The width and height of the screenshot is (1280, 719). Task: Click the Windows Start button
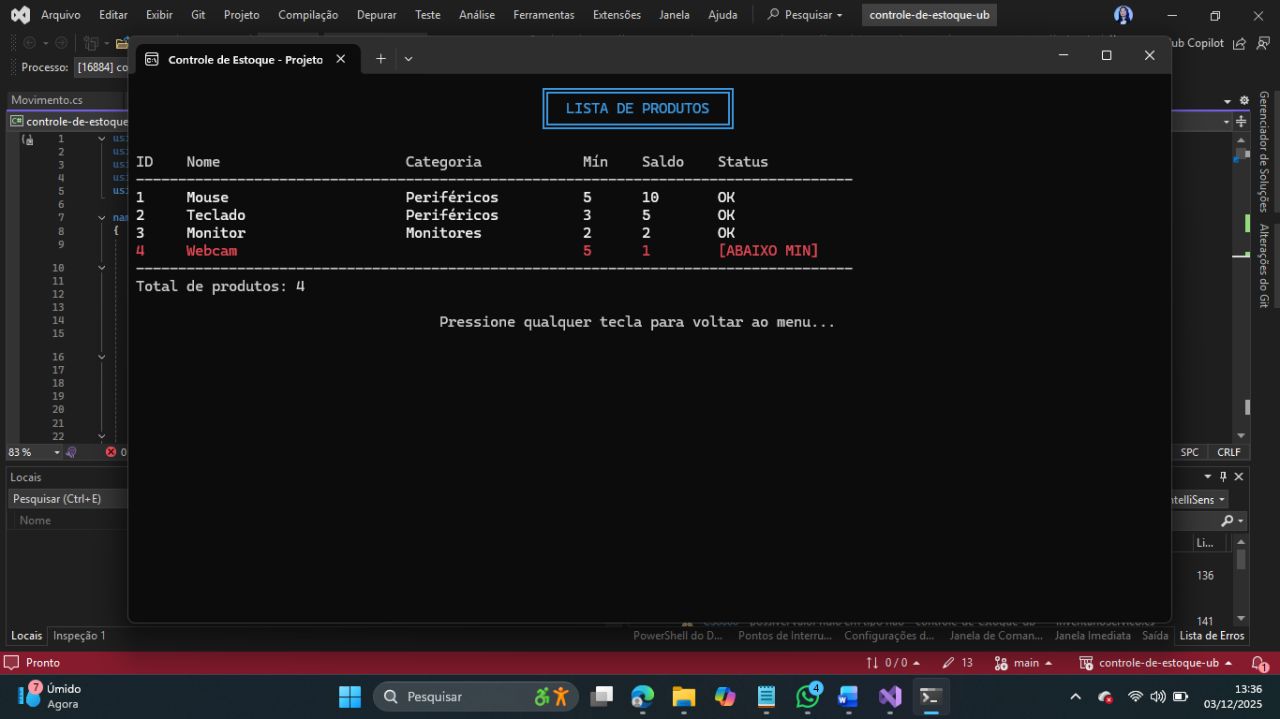pyautogui.click(x=350, y=696)
